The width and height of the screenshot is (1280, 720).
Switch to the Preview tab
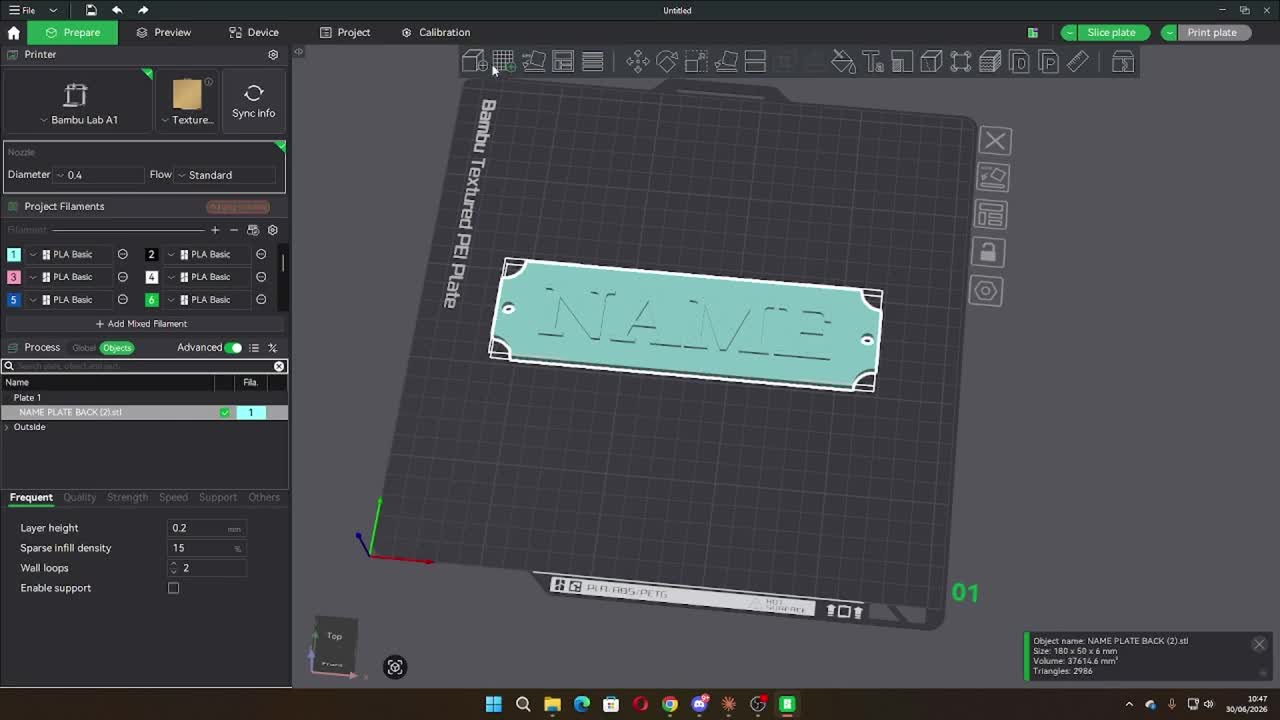[164, 32]
